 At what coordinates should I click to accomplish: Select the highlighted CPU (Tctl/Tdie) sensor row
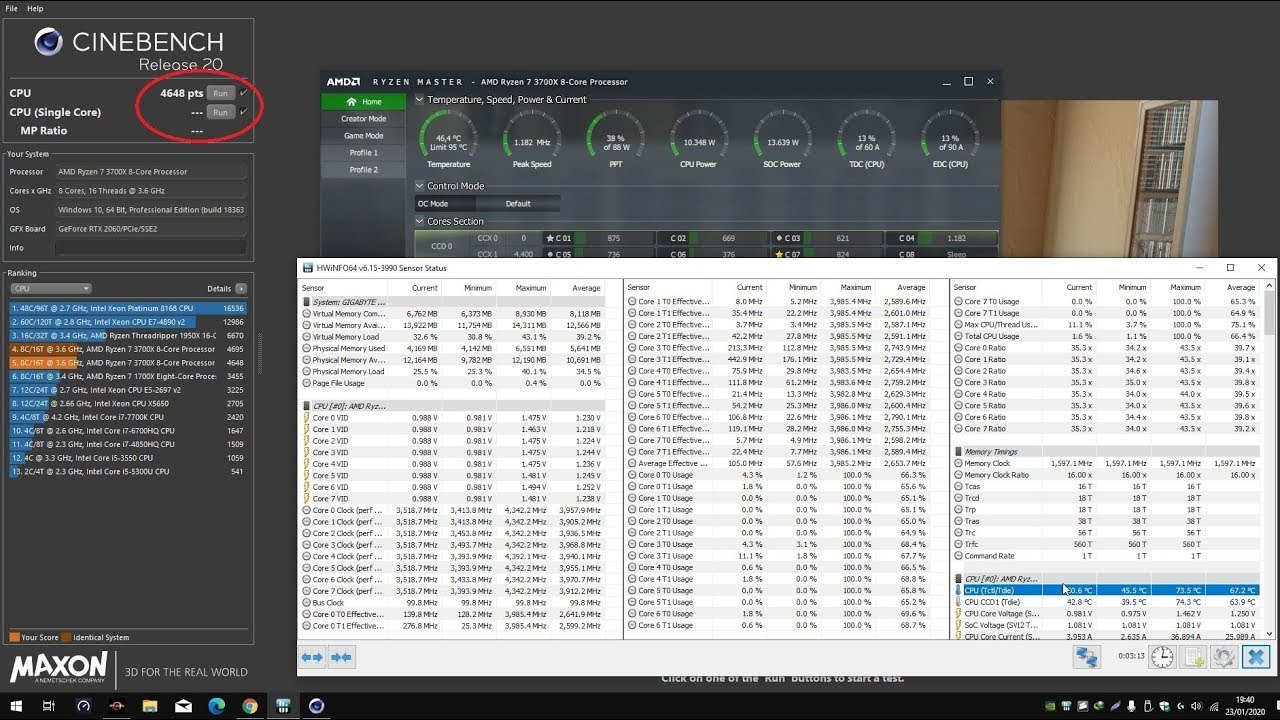(1107, 590)
